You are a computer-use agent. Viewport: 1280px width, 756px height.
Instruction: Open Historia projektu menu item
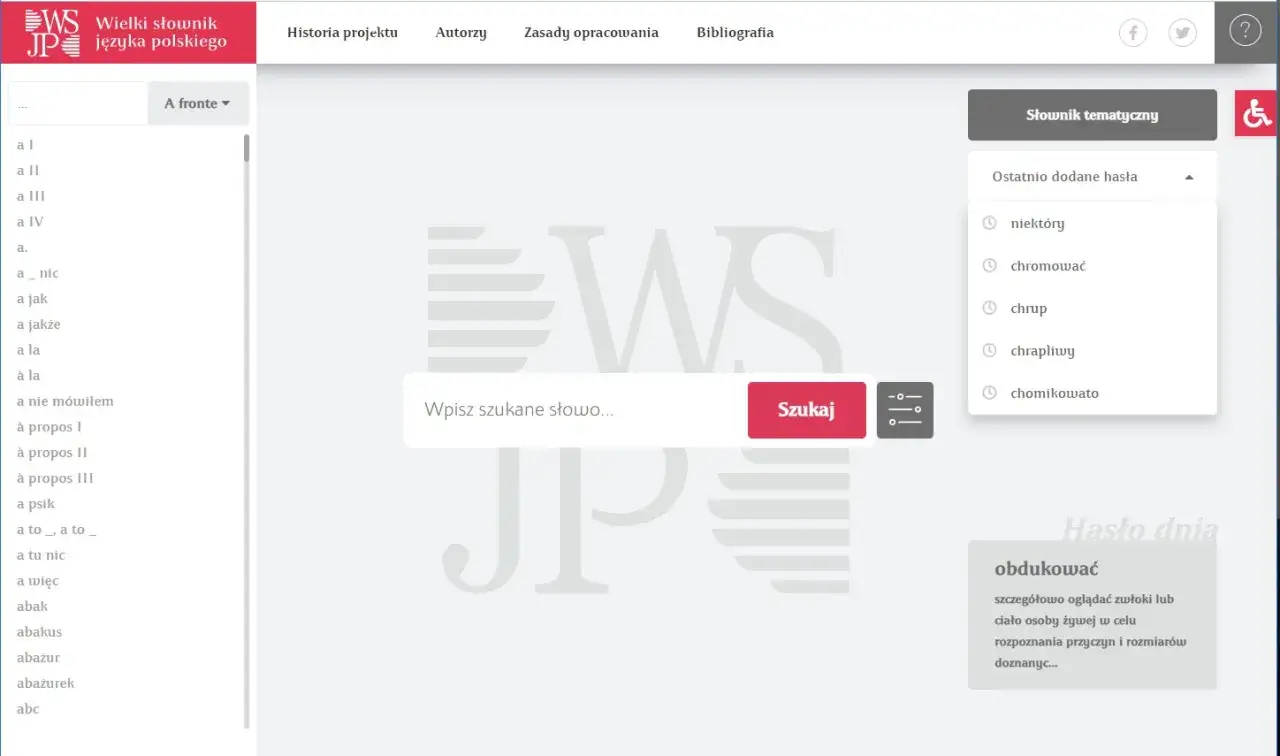[342, 32]
